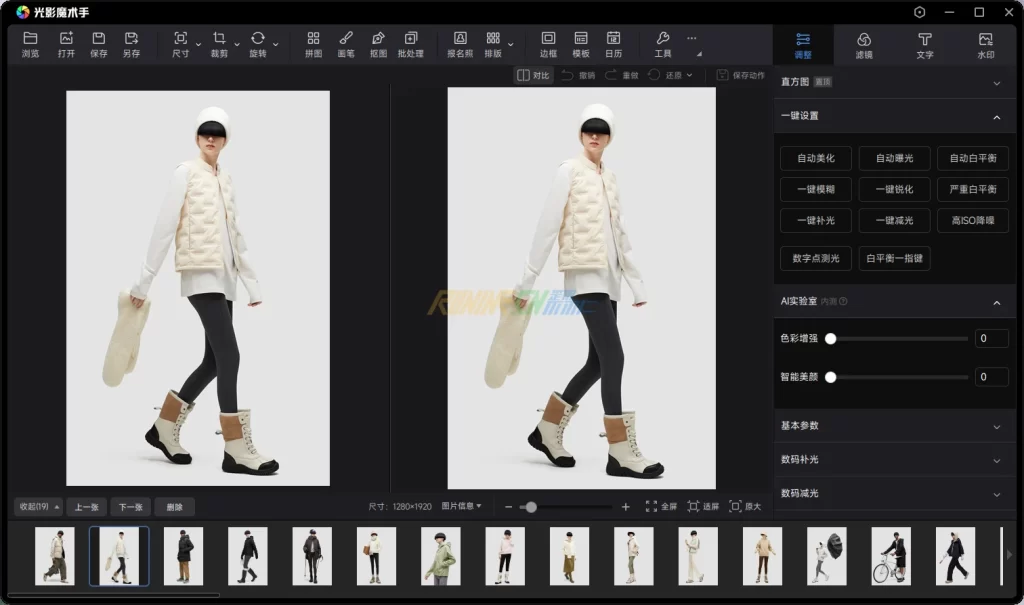
Task: Click the 自动美化 auto-beautify button
Action: pyautogui.click(x=815, y=158)
